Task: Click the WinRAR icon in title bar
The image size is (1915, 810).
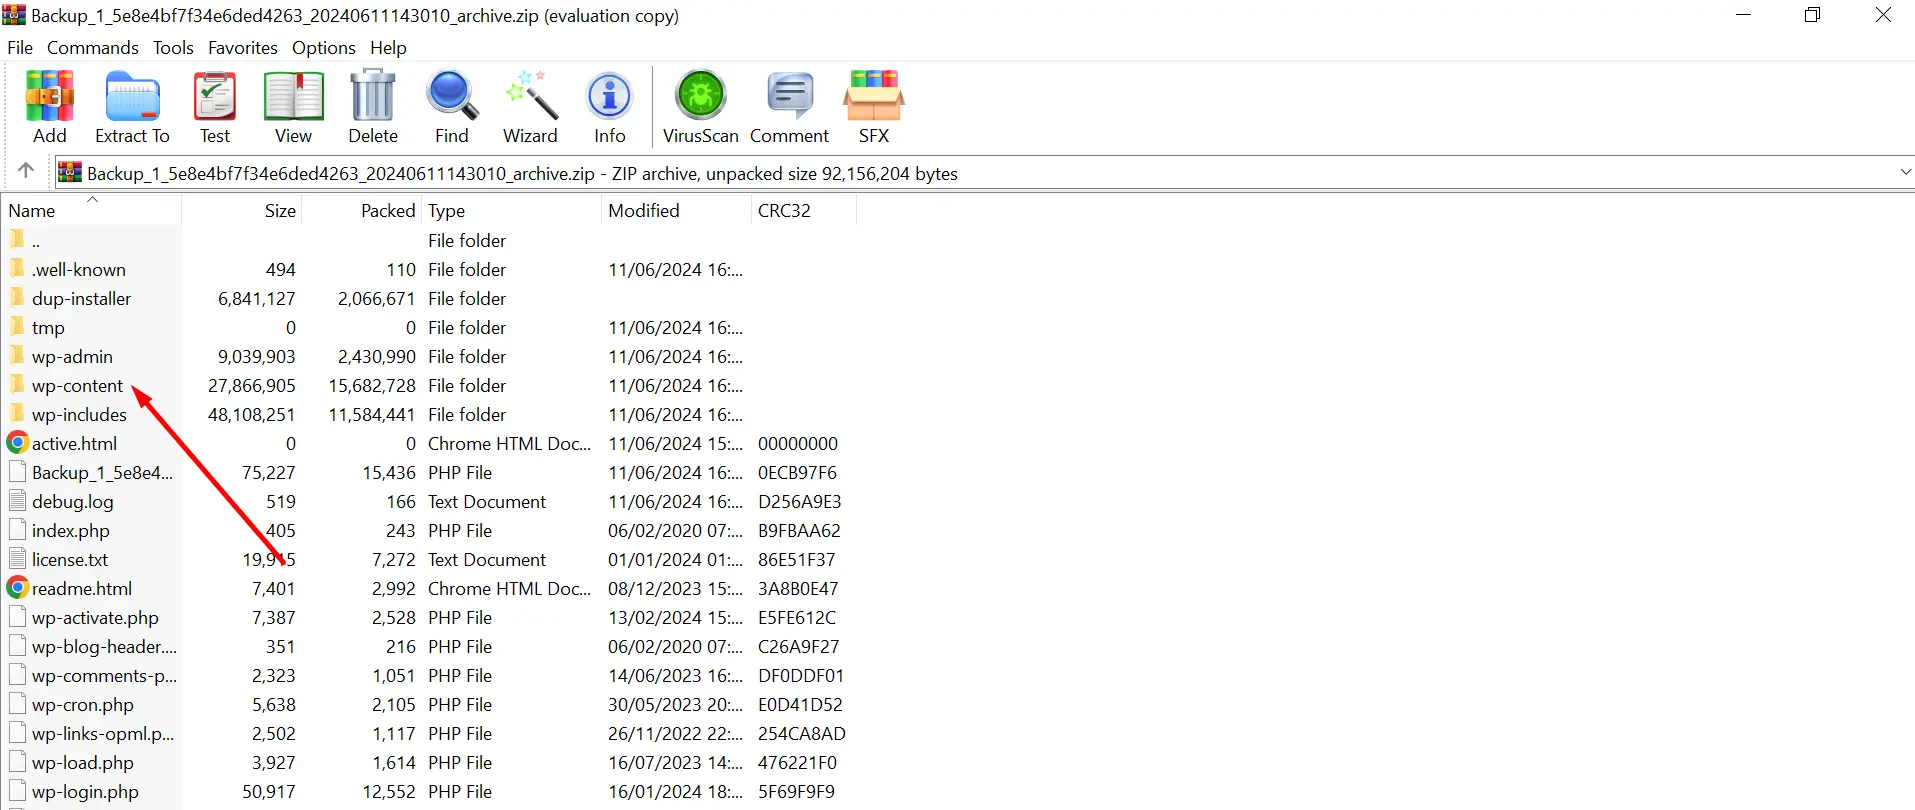Action: pos(14,15)
